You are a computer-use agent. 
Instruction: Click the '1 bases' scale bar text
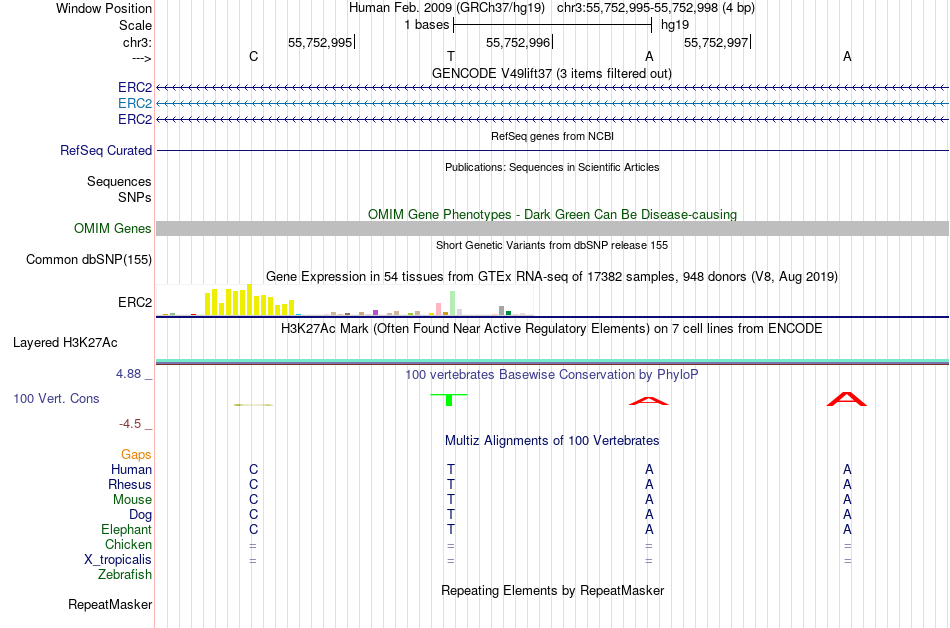(427, 25)
